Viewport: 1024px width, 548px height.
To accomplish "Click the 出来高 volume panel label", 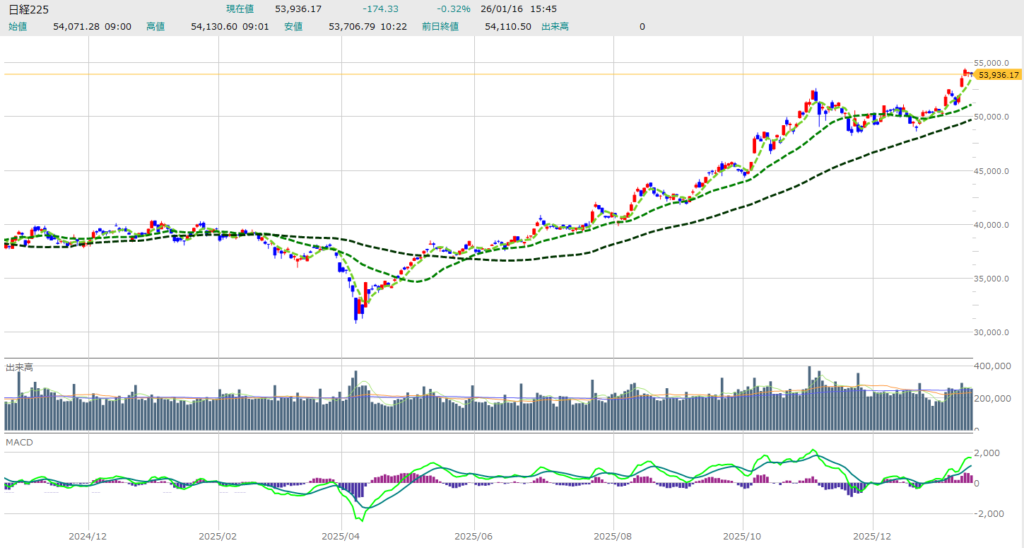I will pyautogui.click(x=20, y=367).
